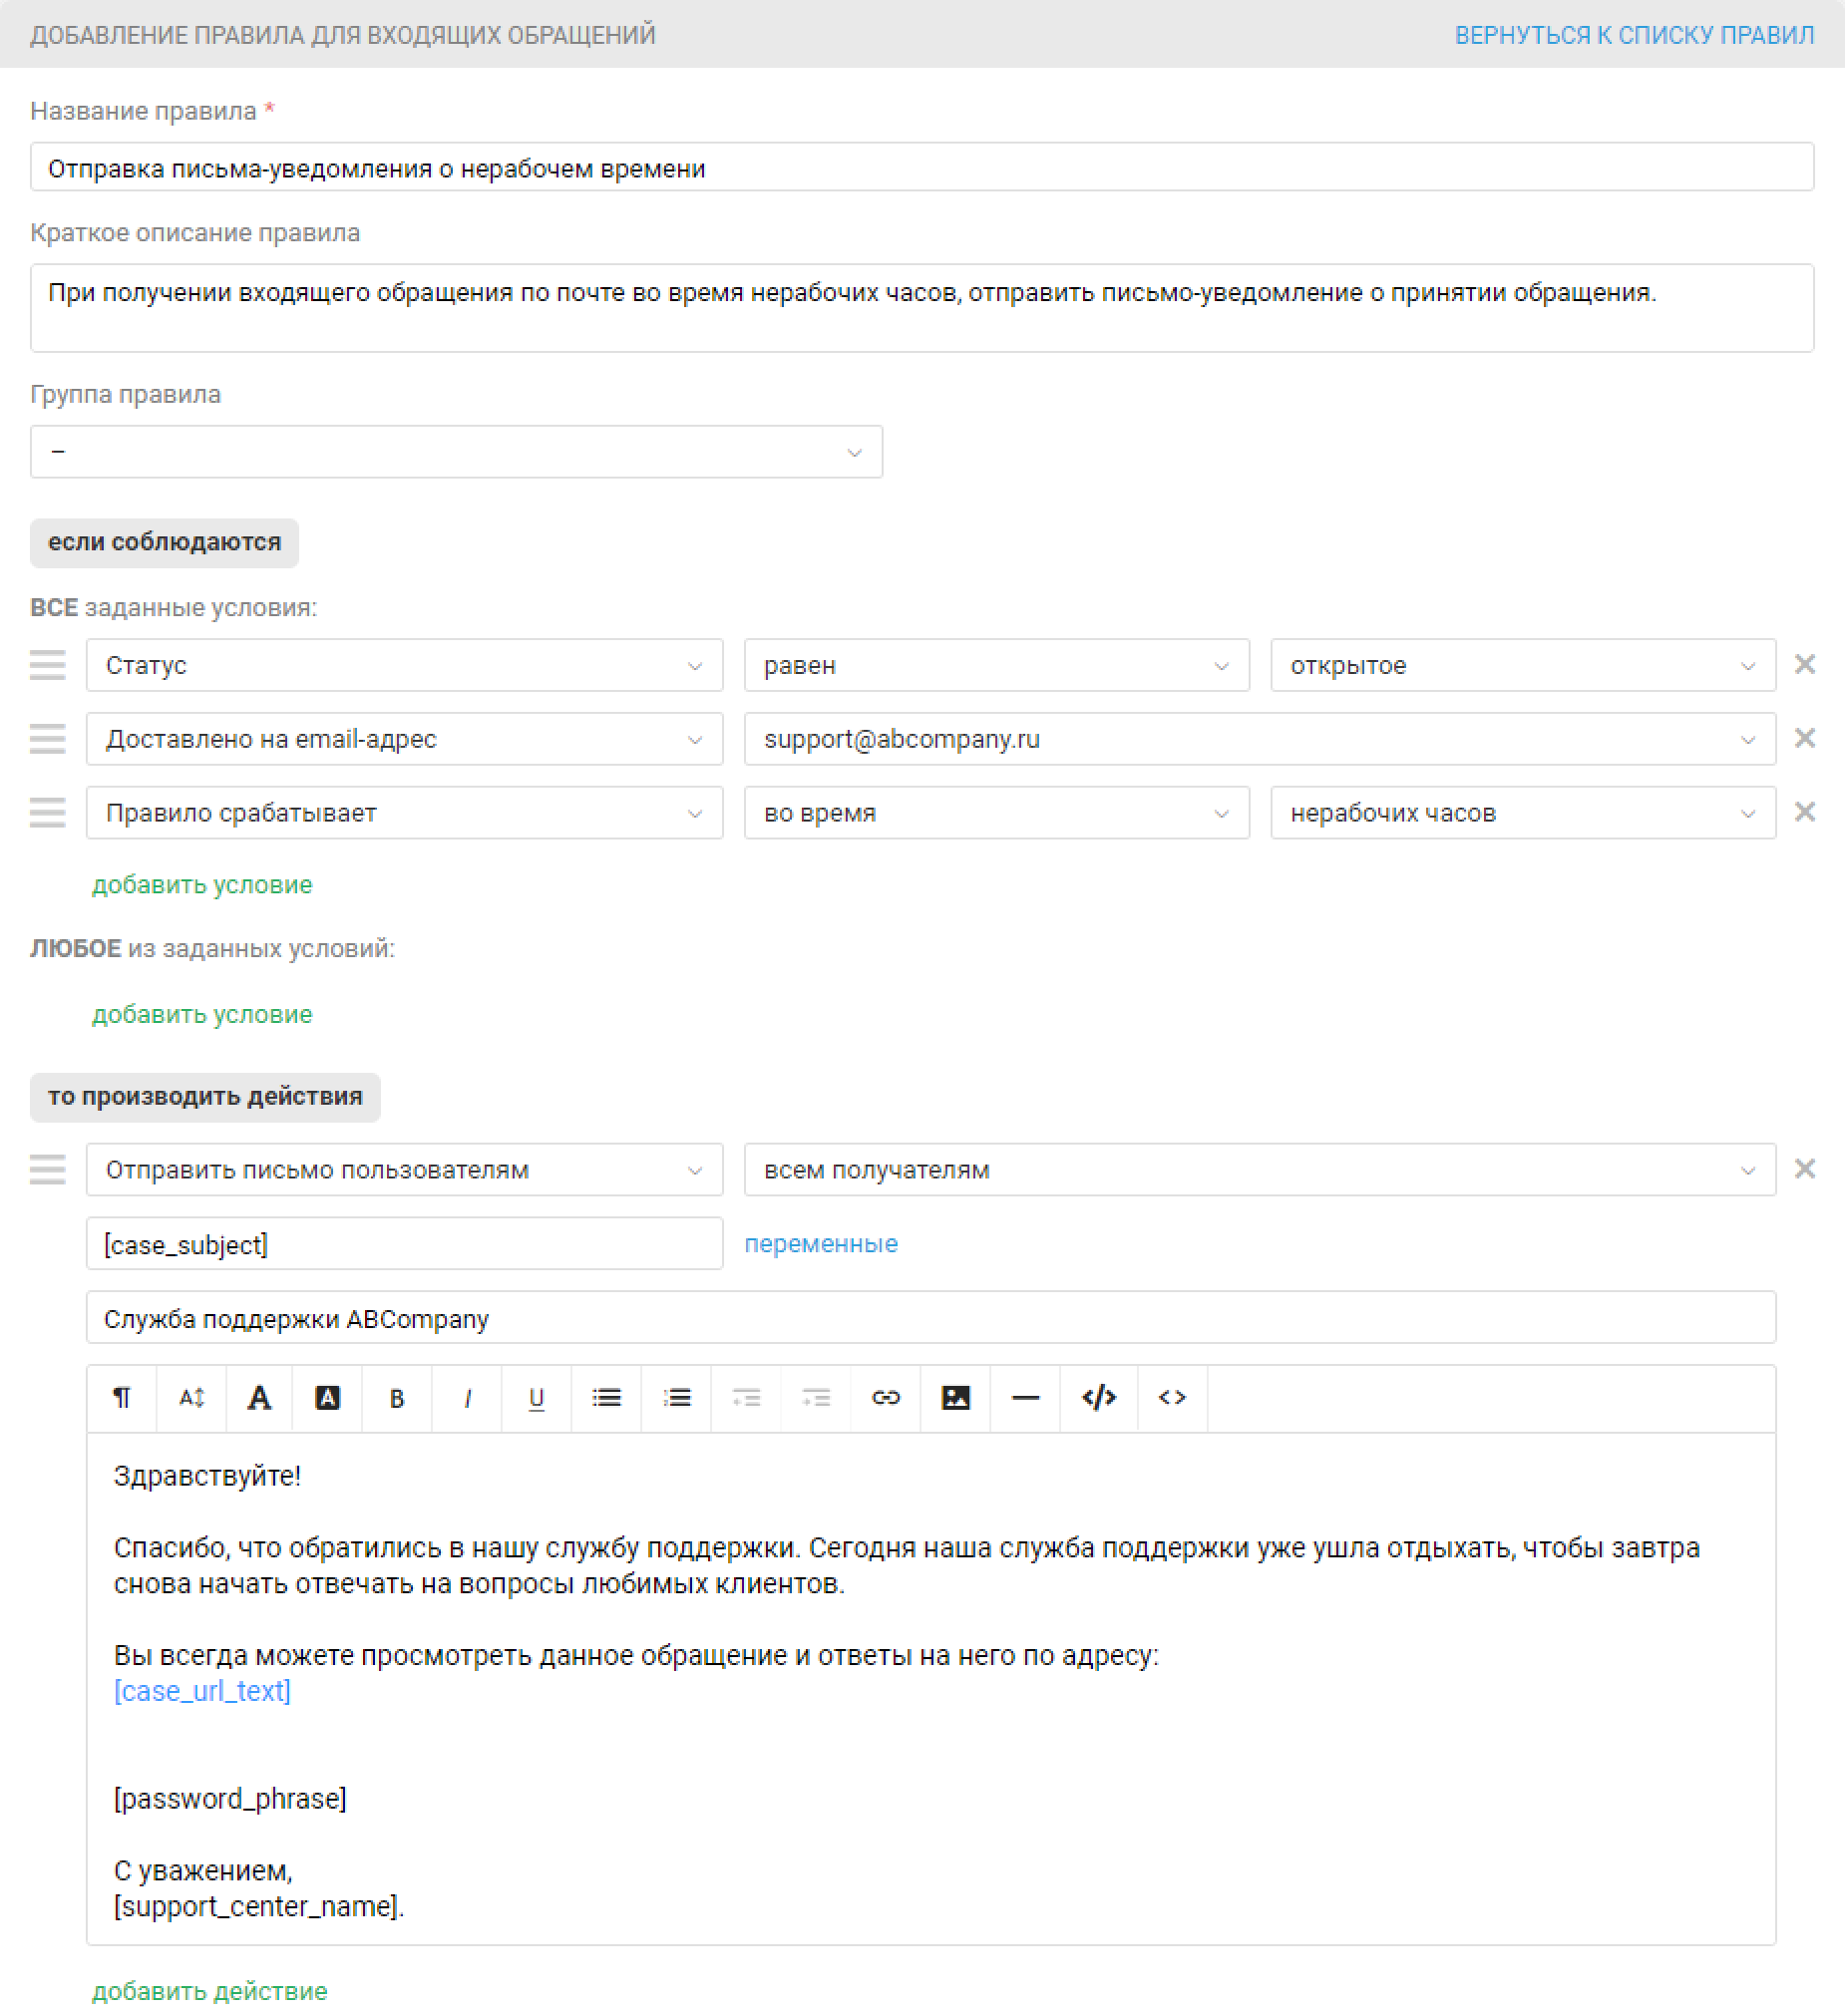Image resolution: width=1845 pixels, height=2016 pixels.
Task: Open the Группа правила dropdown
Action: click(x=456, y=452)
